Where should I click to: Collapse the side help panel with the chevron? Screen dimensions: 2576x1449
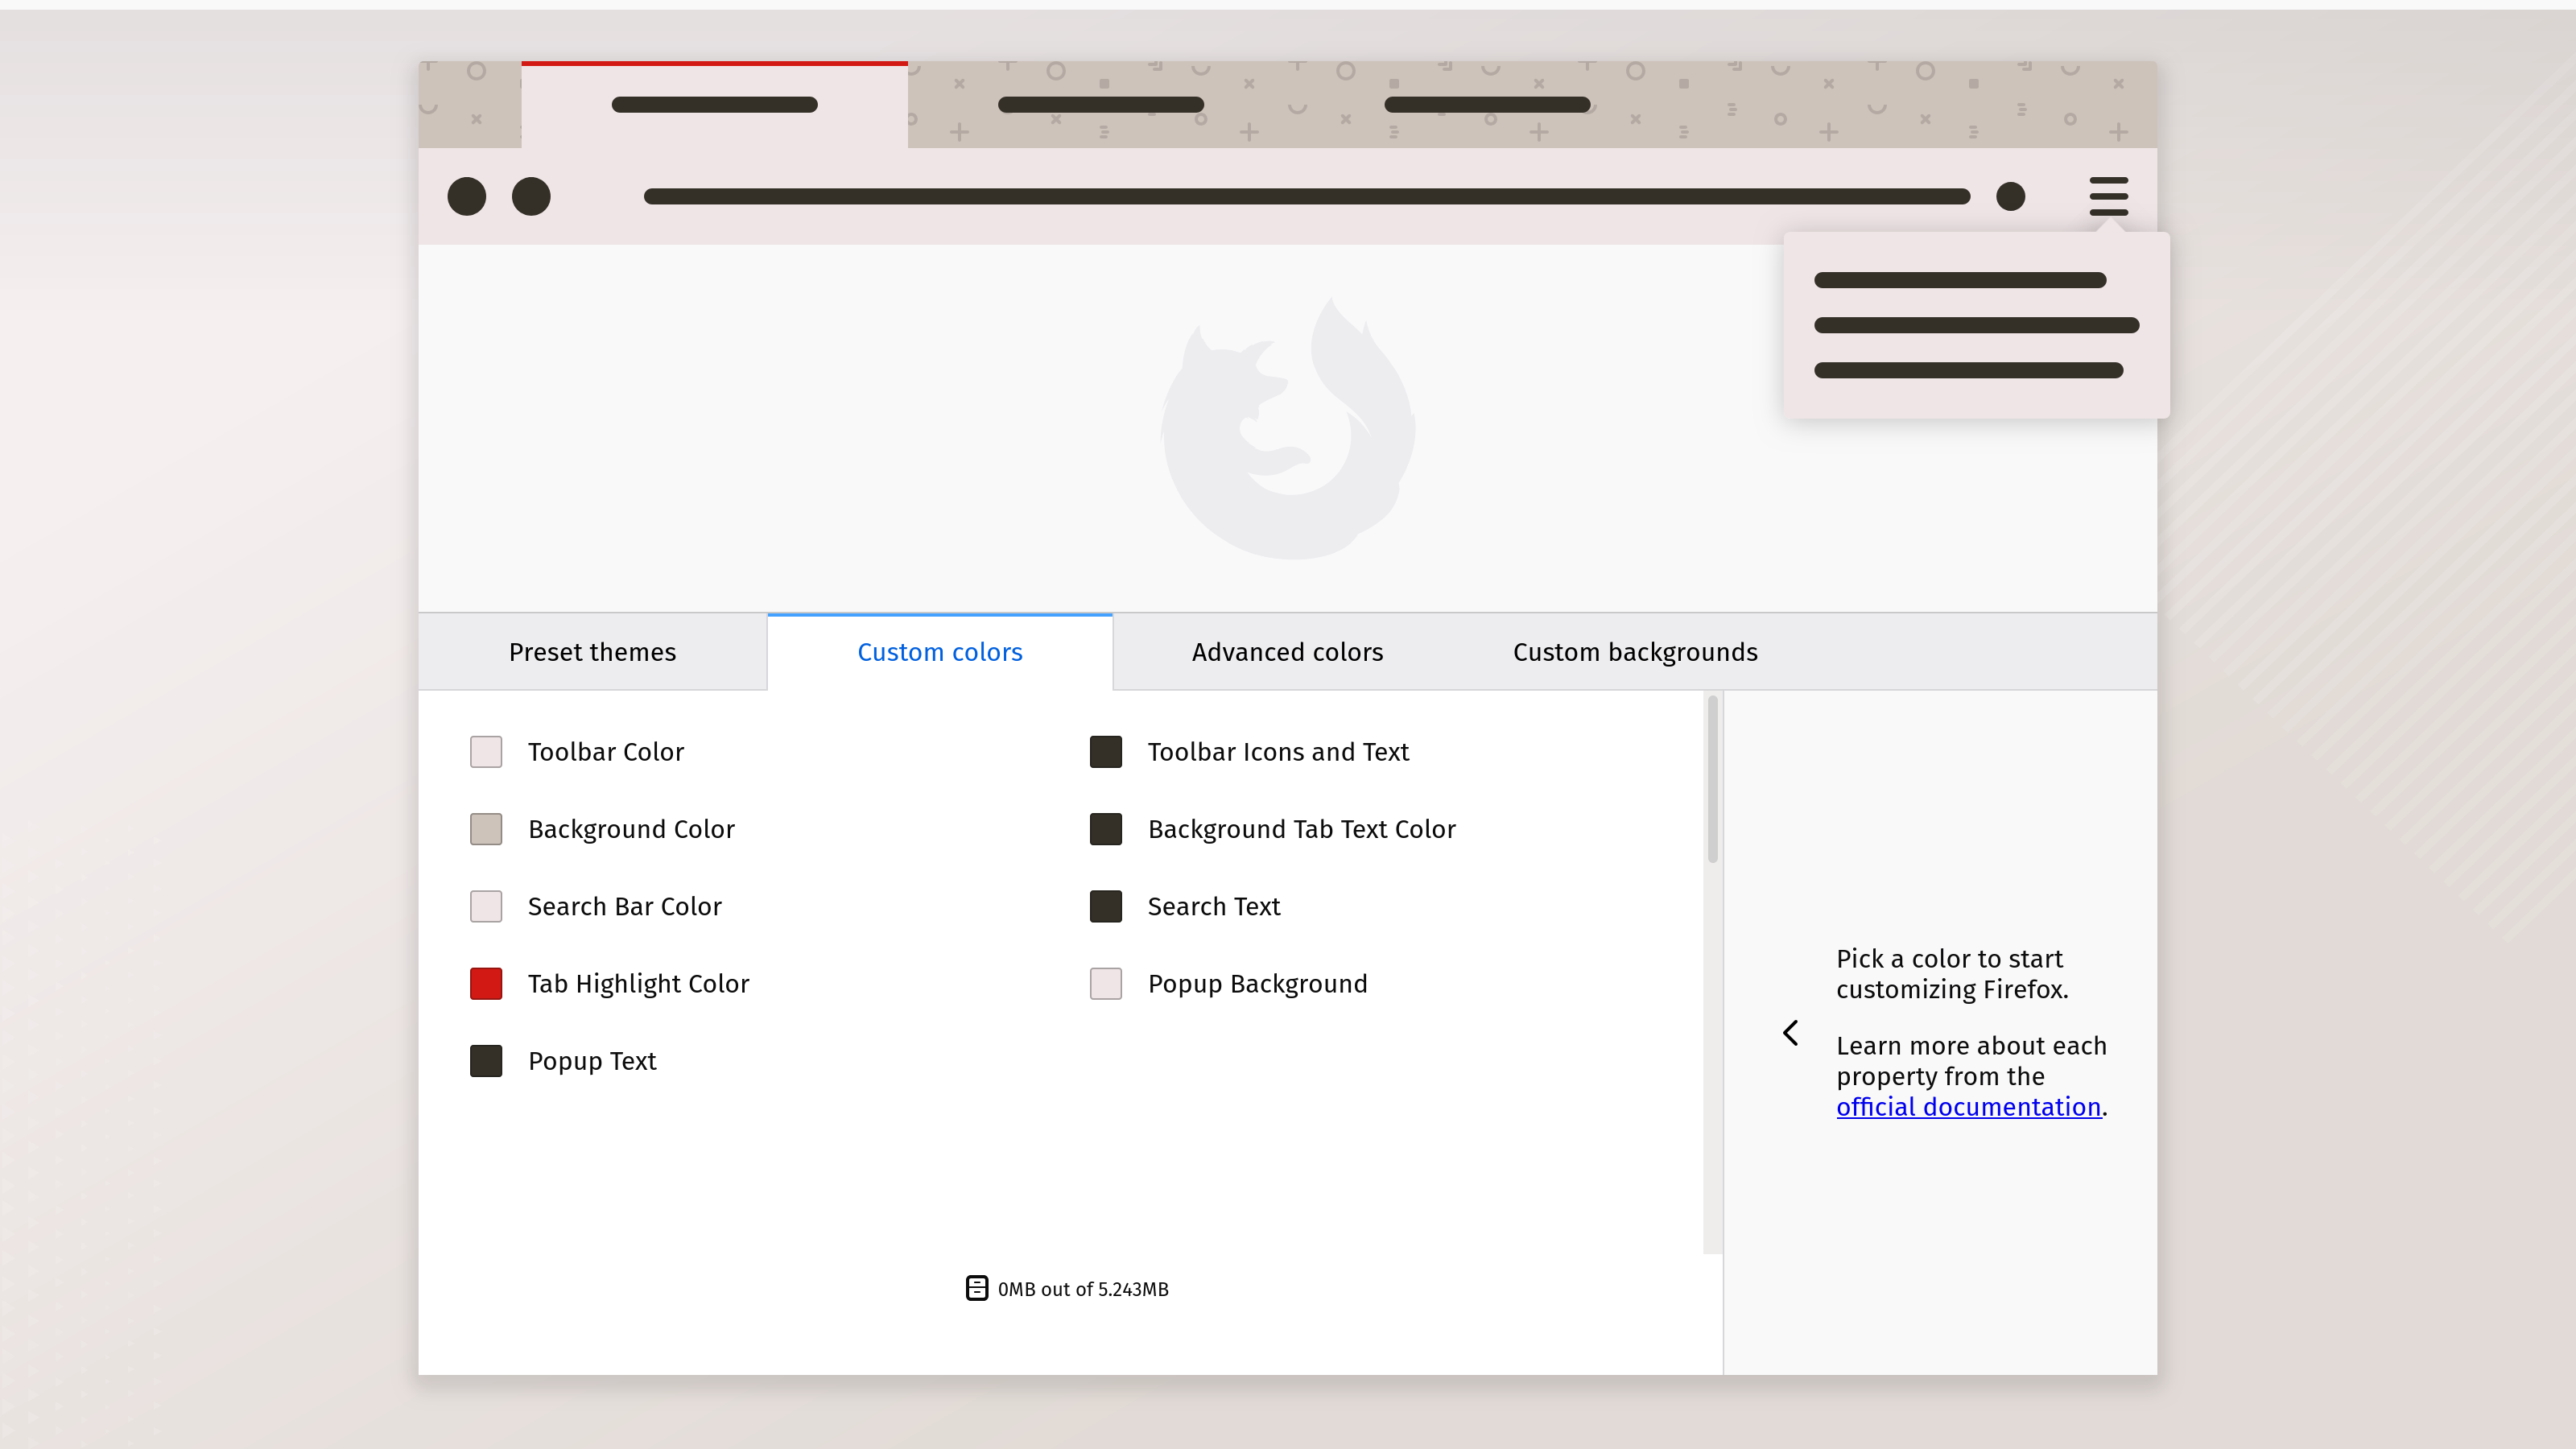tap(1790, 1032)
